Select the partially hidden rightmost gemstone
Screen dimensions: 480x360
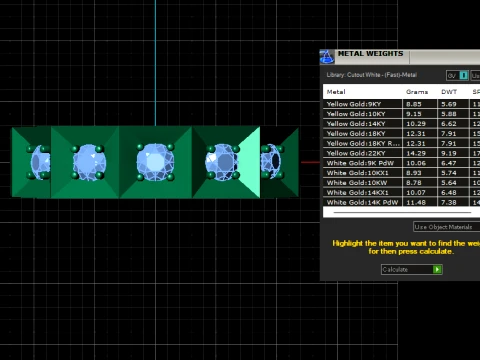click(271, 161)
